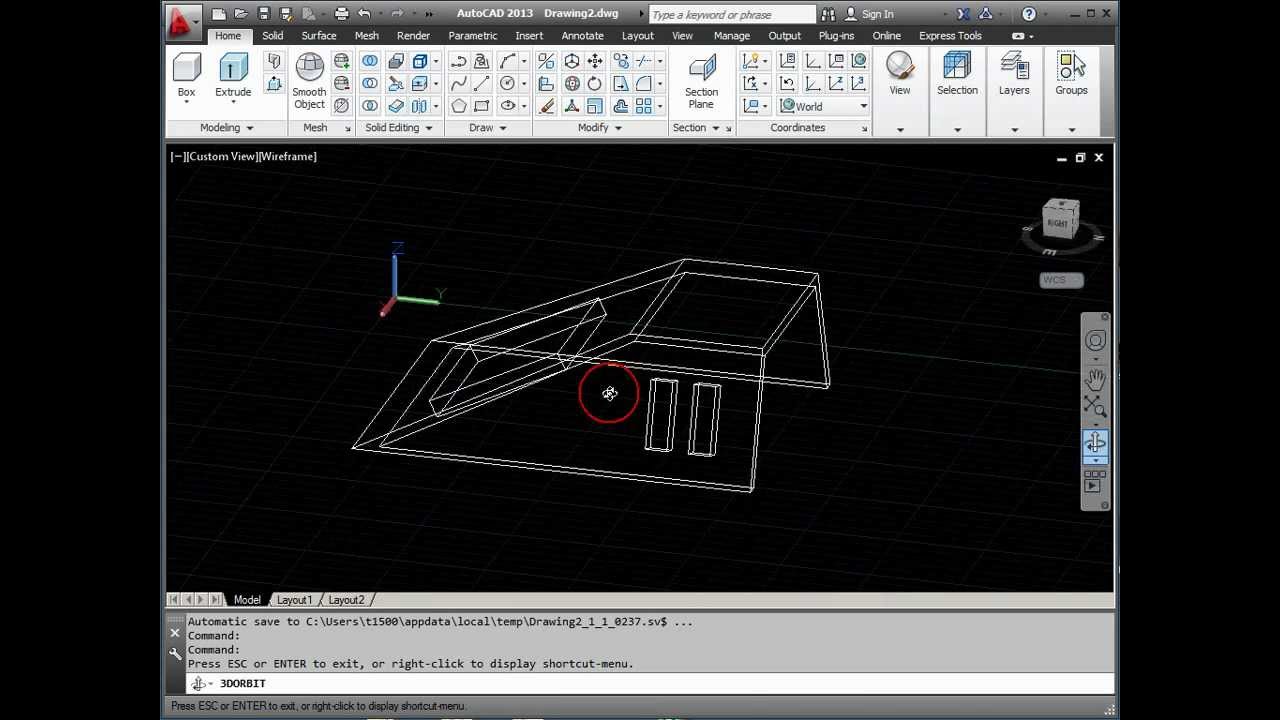The height and width of the screenshot is (720, 1280).
Task: Switch to the Solid ribbon tab
Action: [x=272, y=36]
